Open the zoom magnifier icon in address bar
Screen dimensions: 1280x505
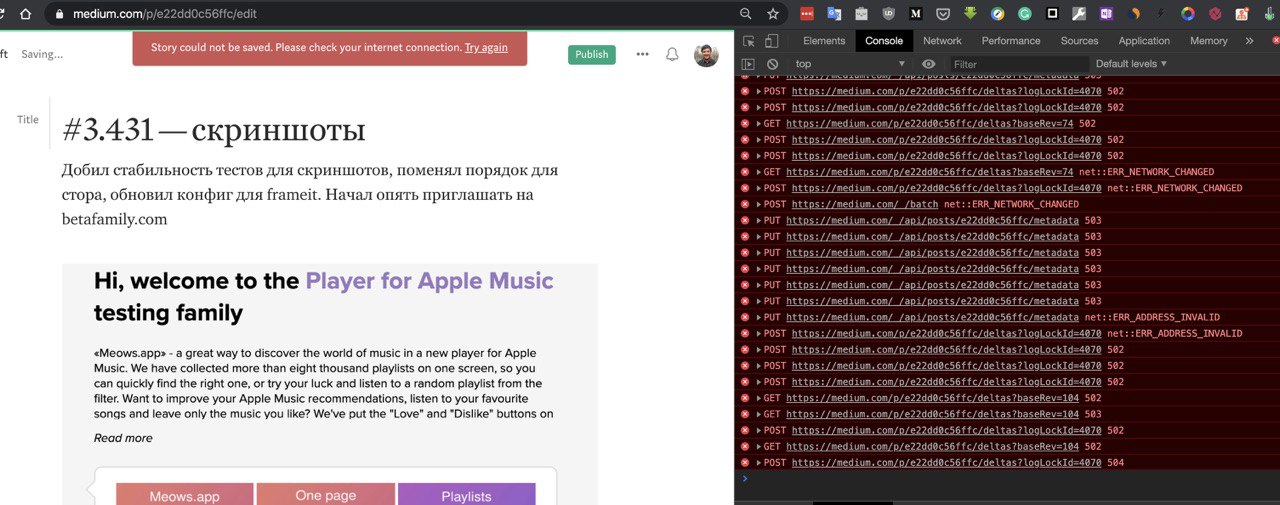tap(745, 14)
